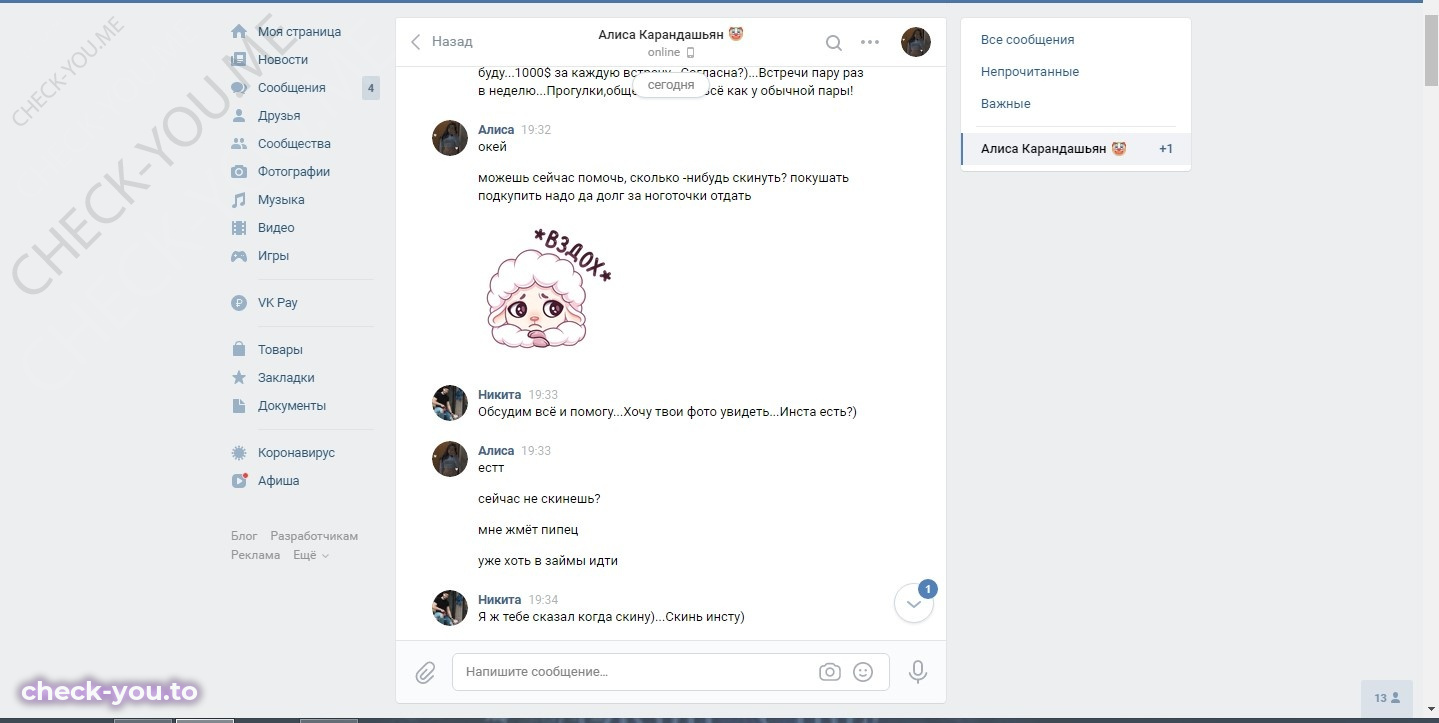
Task: Open the Реклама footer link
Action: coord(256,555)
